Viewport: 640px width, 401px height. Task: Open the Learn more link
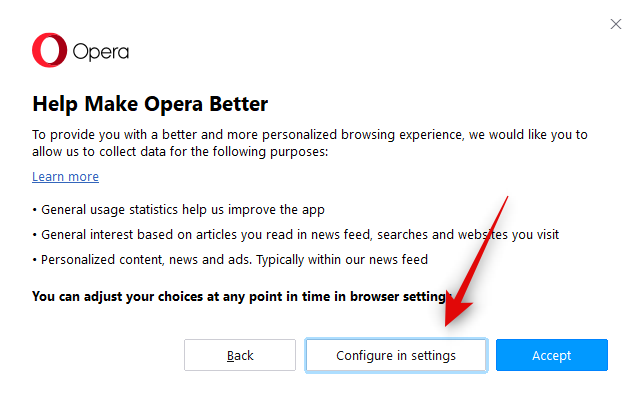(65, 177)
